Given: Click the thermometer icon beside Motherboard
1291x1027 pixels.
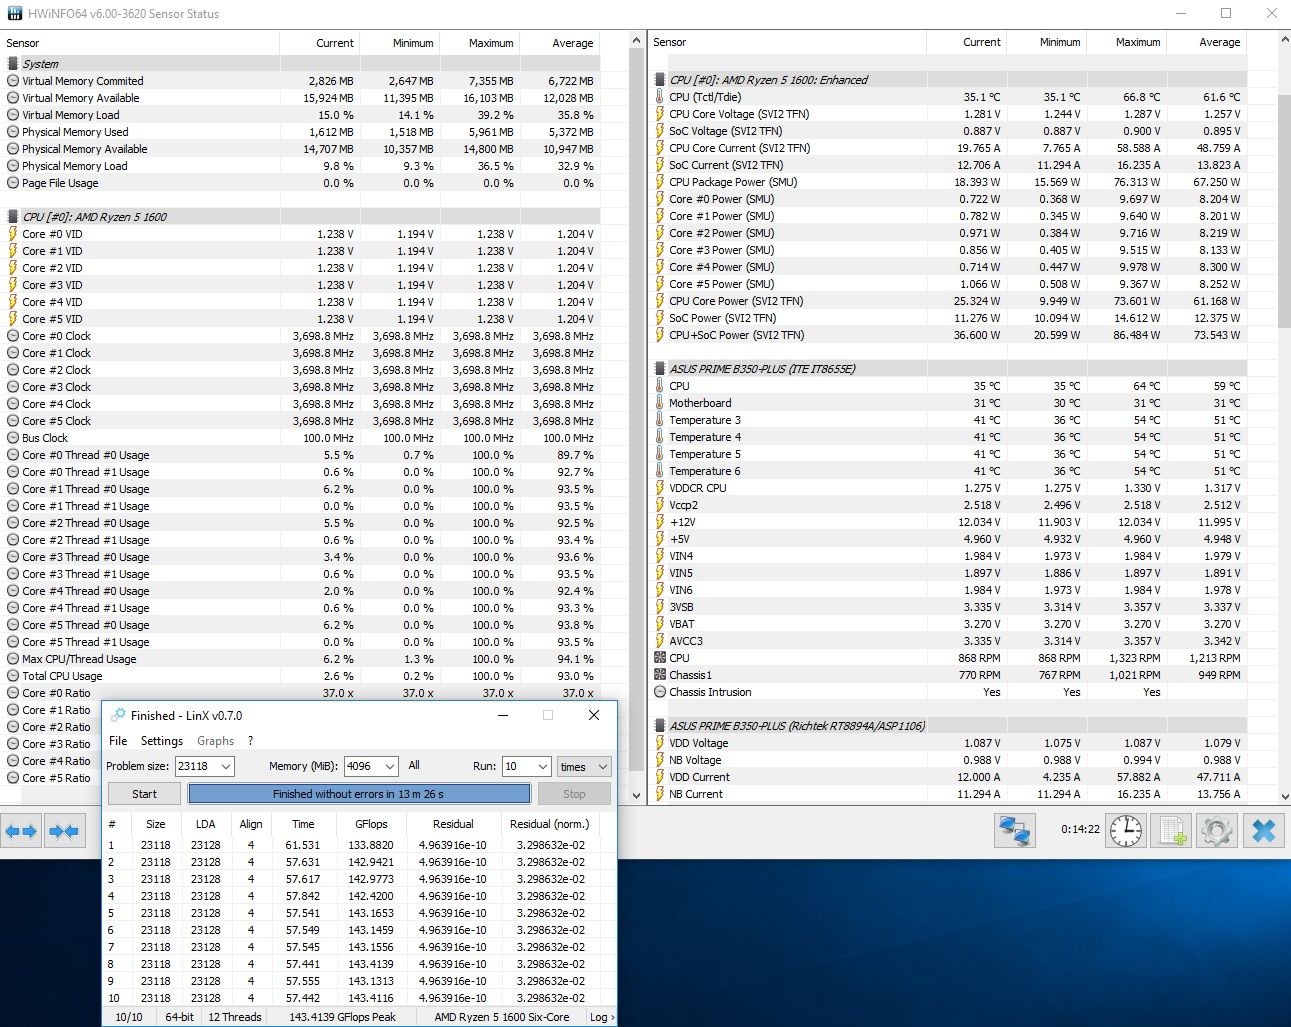Looking at the screenshot, I should [660, 403].
